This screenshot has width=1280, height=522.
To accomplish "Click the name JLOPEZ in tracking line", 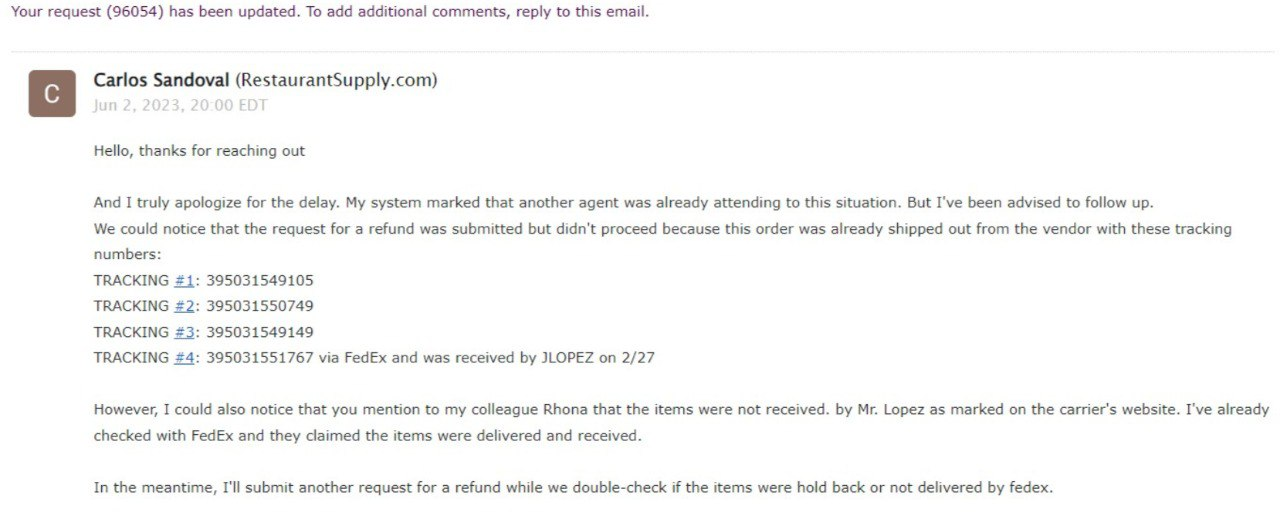I will (565, 357).
